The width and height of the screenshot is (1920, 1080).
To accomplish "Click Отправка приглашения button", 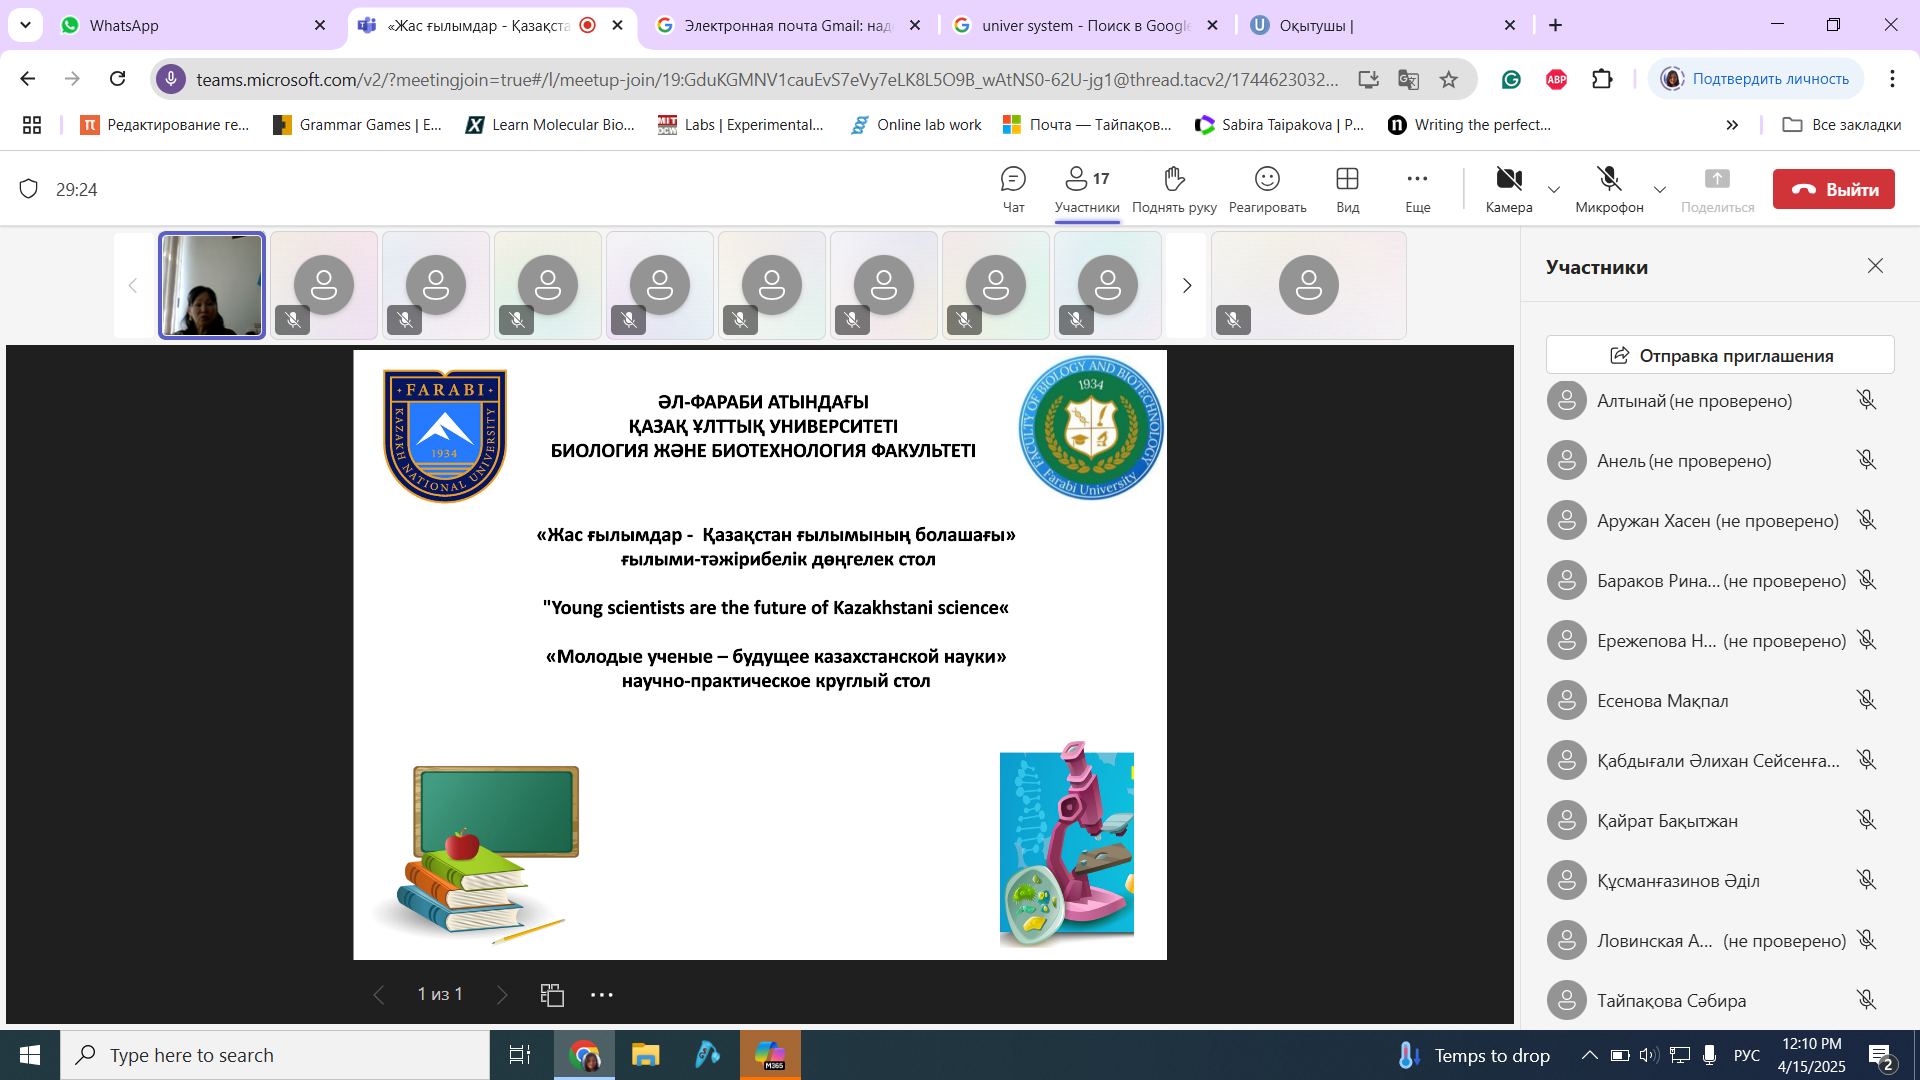I will pos(1720,355).
